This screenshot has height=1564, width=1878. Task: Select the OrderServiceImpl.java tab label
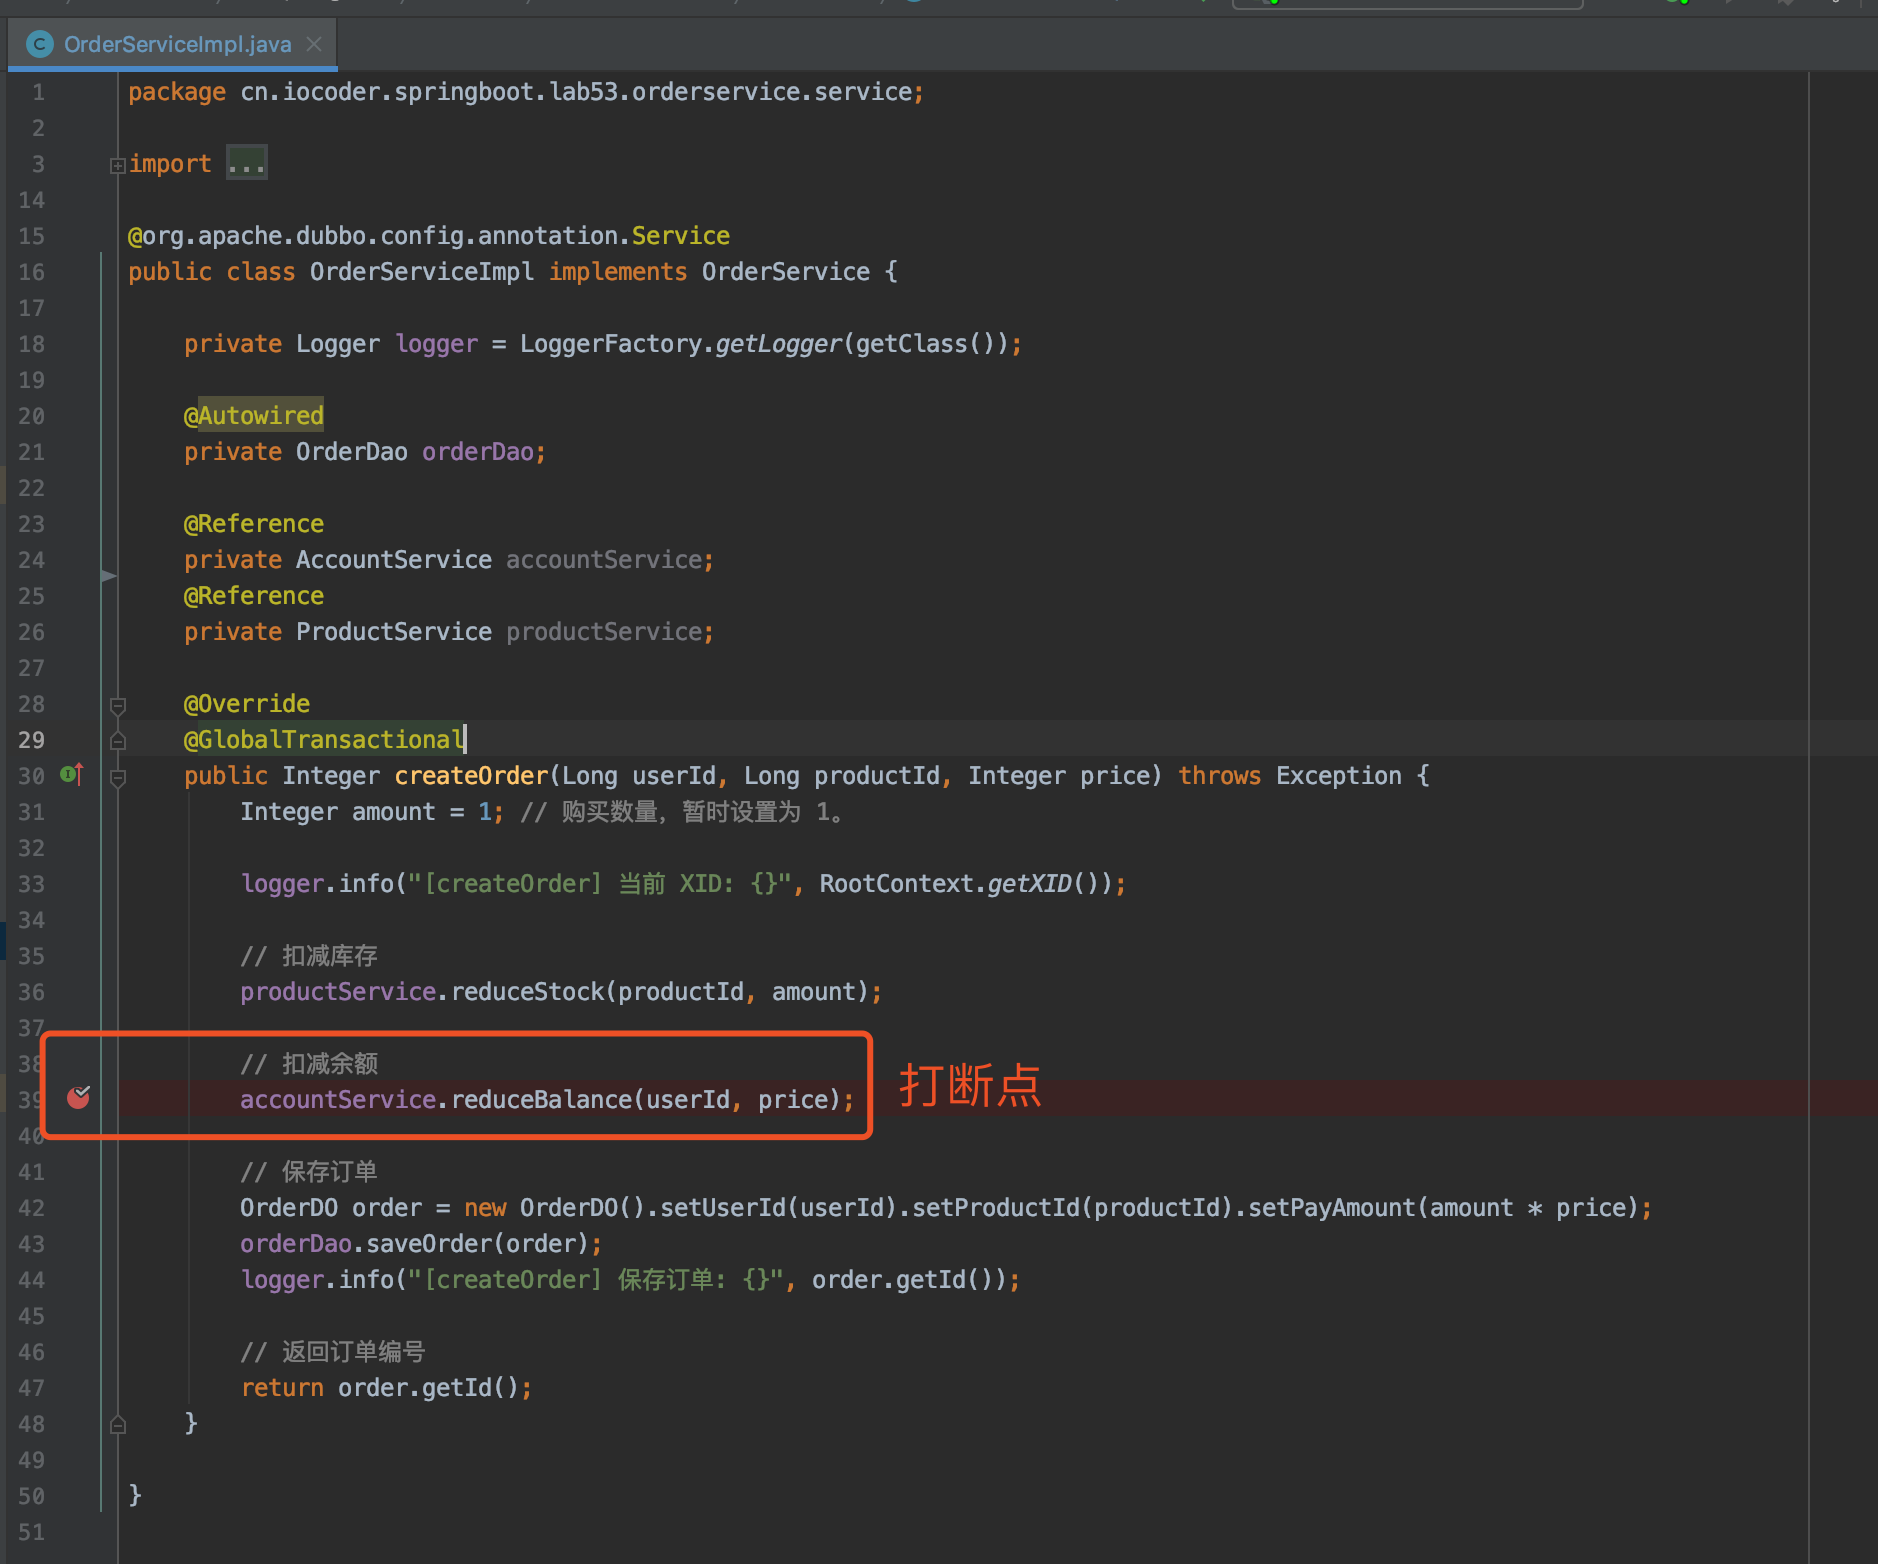coord(177,44)
